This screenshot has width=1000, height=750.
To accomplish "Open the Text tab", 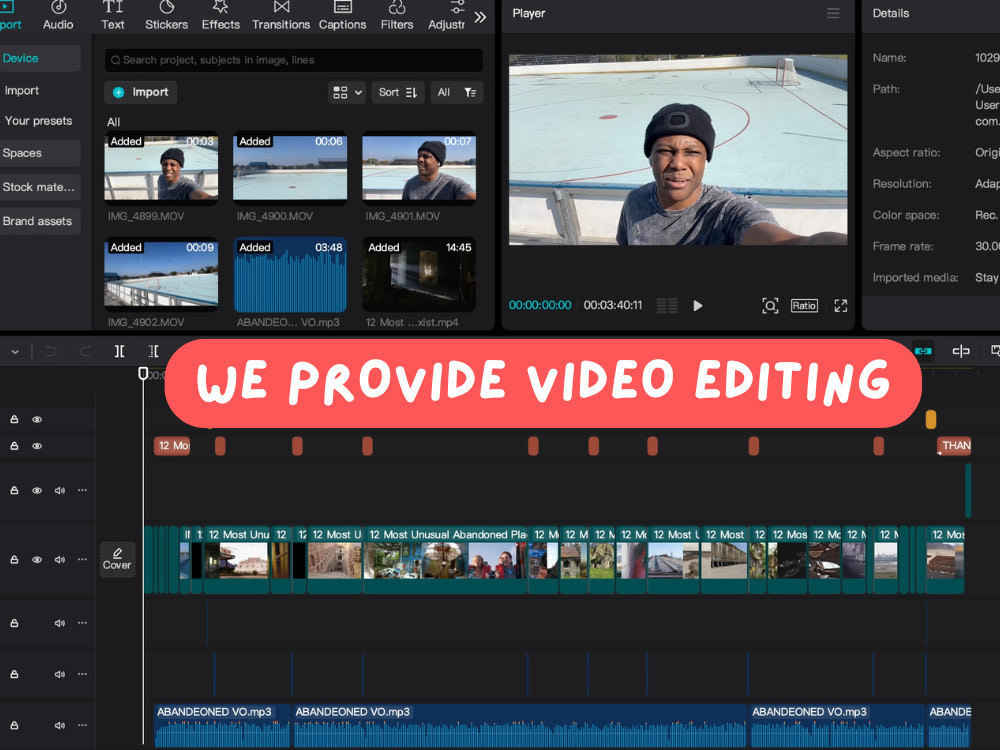I will point(113,16).
